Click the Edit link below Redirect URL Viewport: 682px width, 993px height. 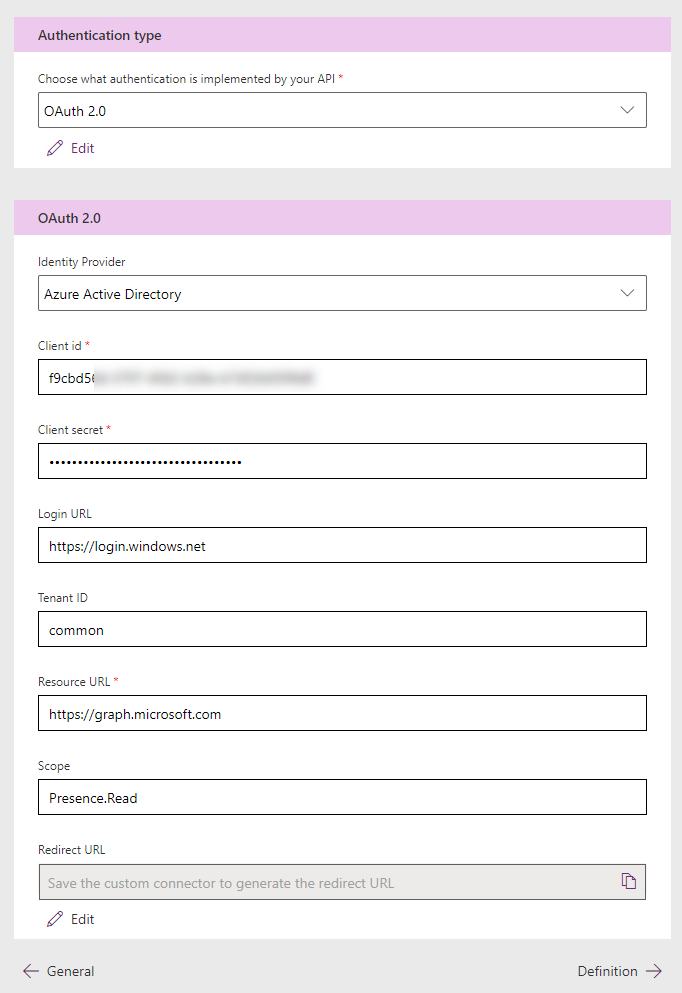point(82,919)
